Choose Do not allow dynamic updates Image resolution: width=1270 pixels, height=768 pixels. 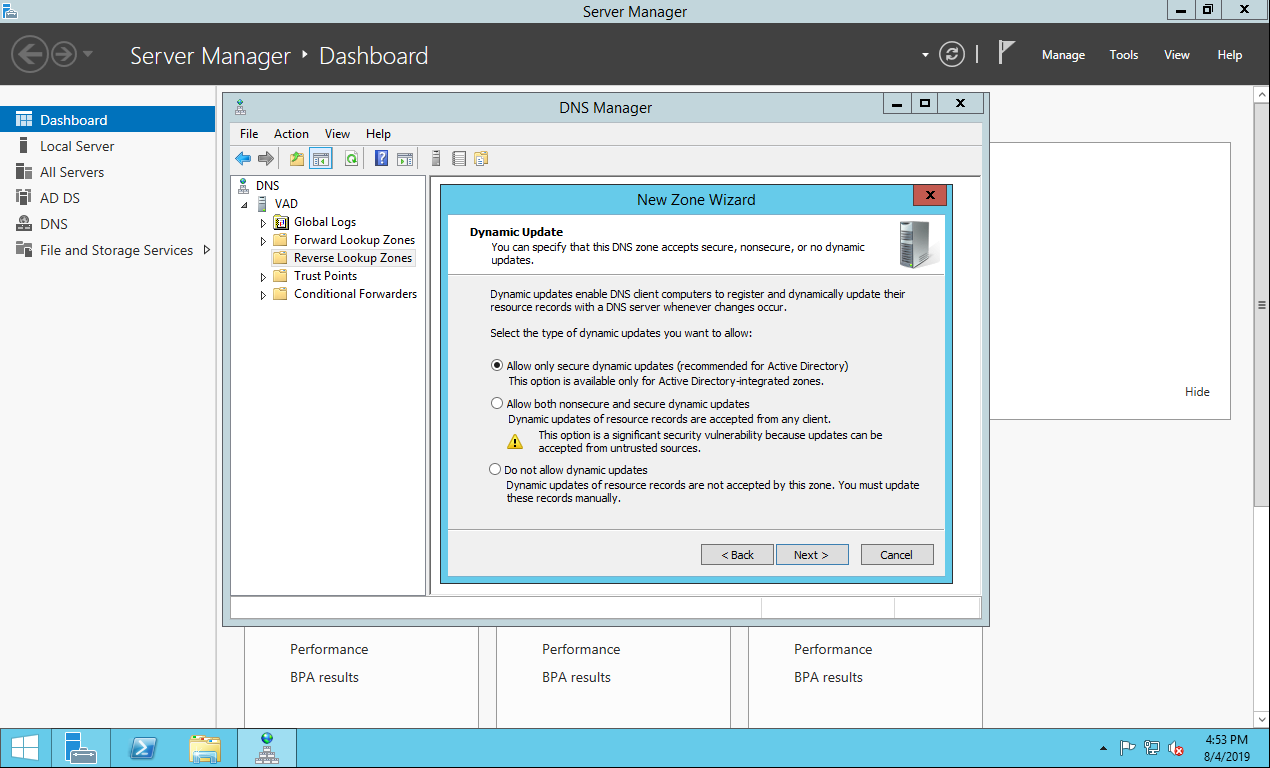(x=495, y=470)
